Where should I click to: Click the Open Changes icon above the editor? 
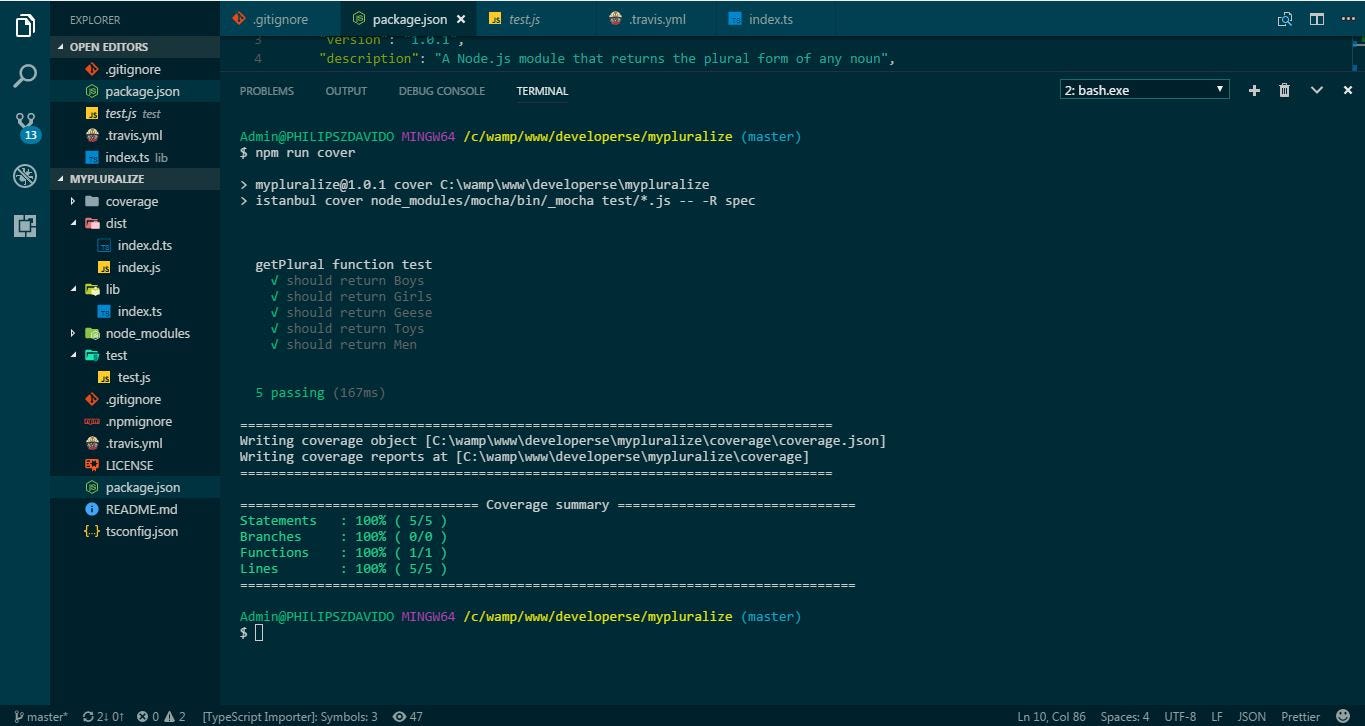1285,19
